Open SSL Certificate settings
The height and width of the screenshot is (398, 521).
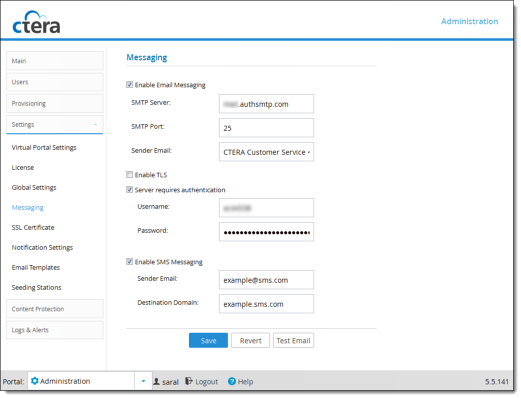point(33,227)
